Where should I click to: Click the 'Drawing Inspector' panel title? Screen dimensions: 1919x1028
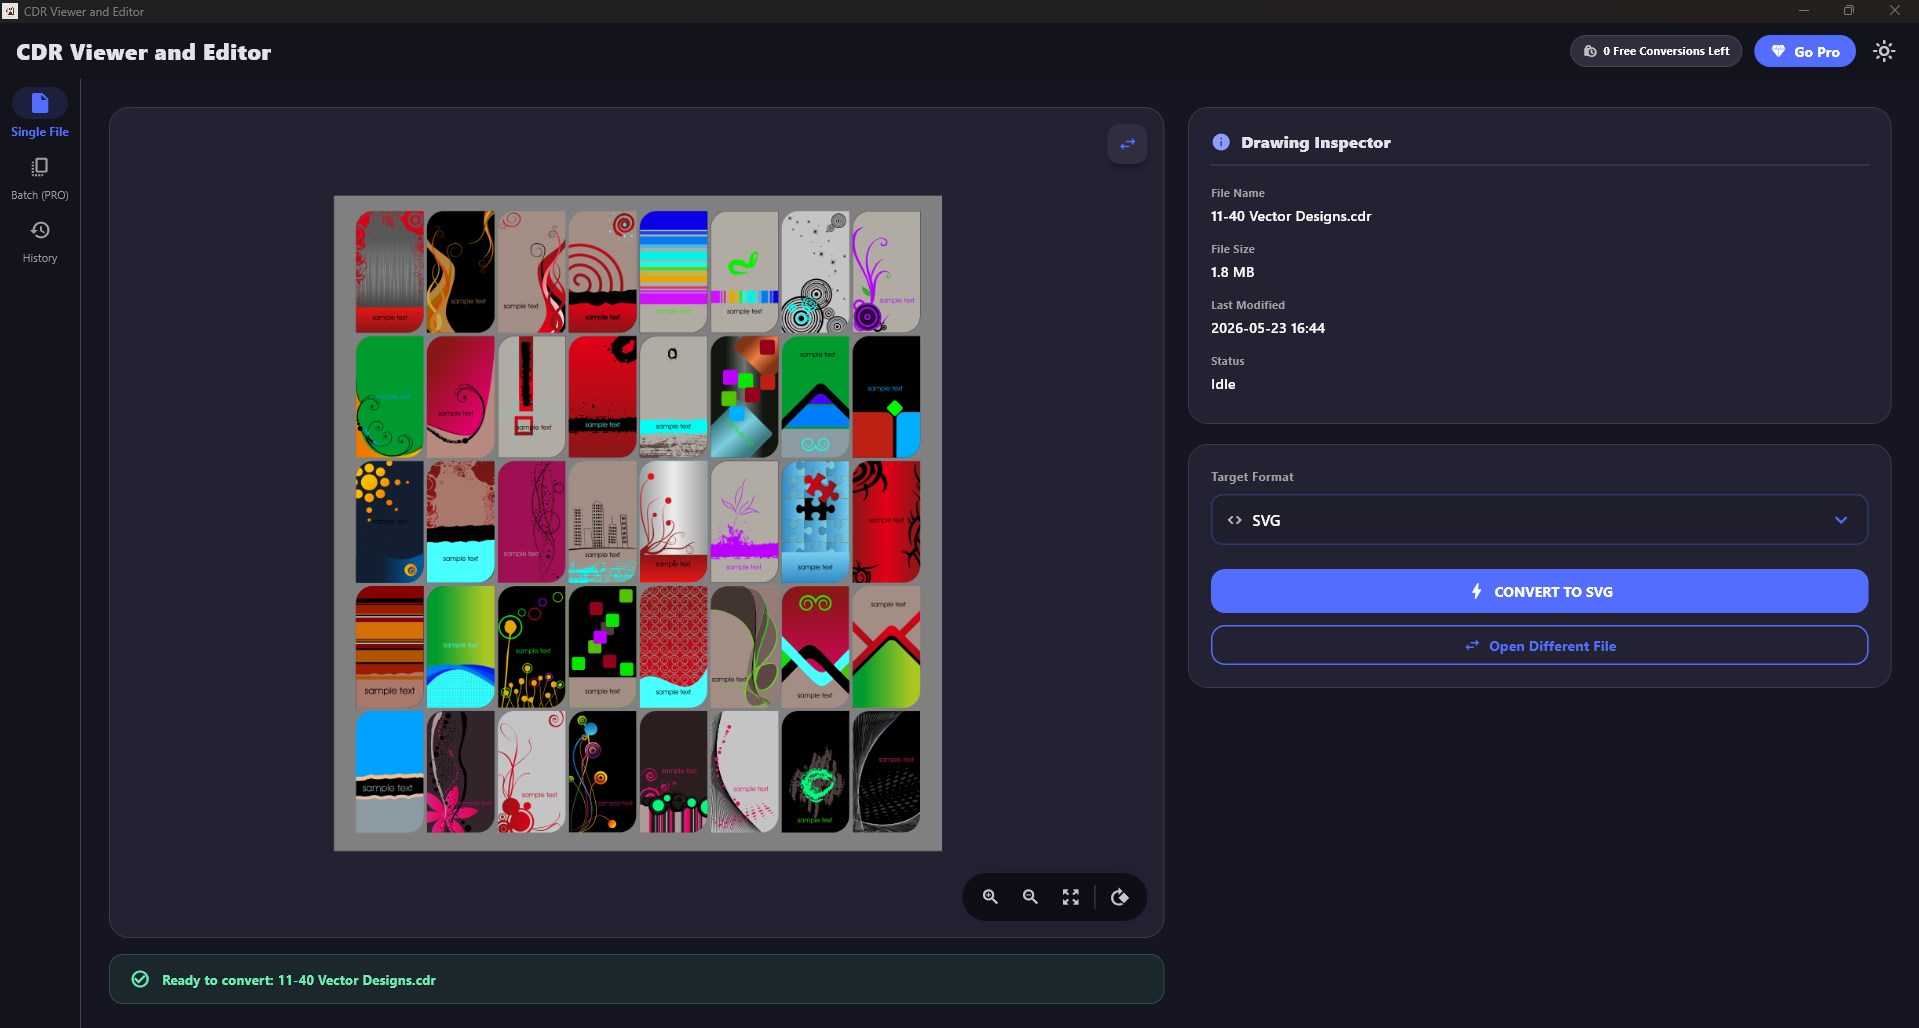tap(1316, 142)
